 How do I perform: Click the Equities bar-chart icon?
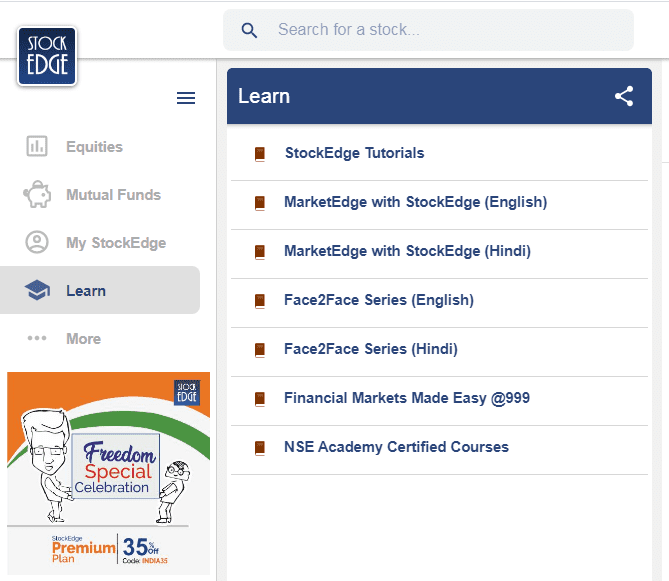(37, 146)
